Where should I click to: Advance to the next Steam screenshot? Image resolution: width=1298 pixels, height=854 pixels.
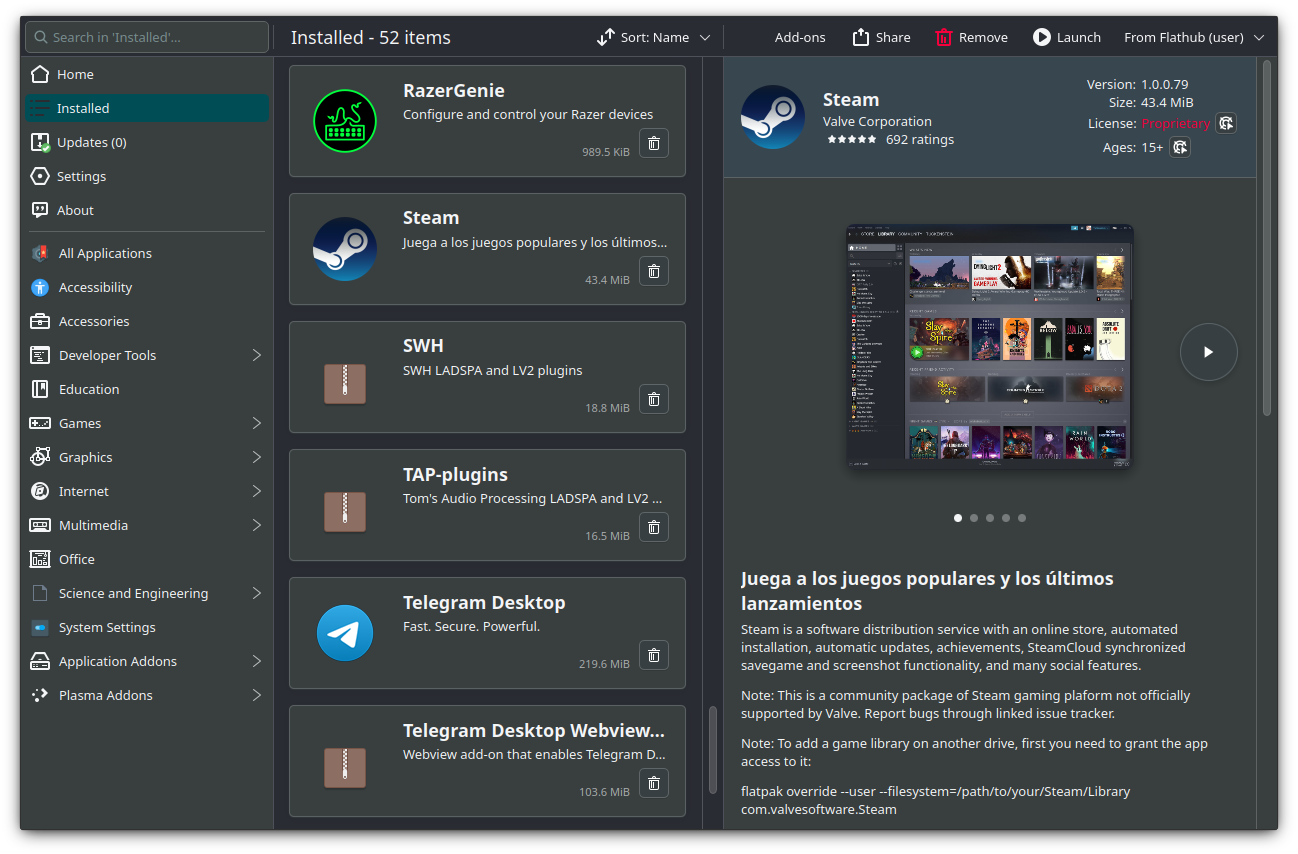[1209, 352]
